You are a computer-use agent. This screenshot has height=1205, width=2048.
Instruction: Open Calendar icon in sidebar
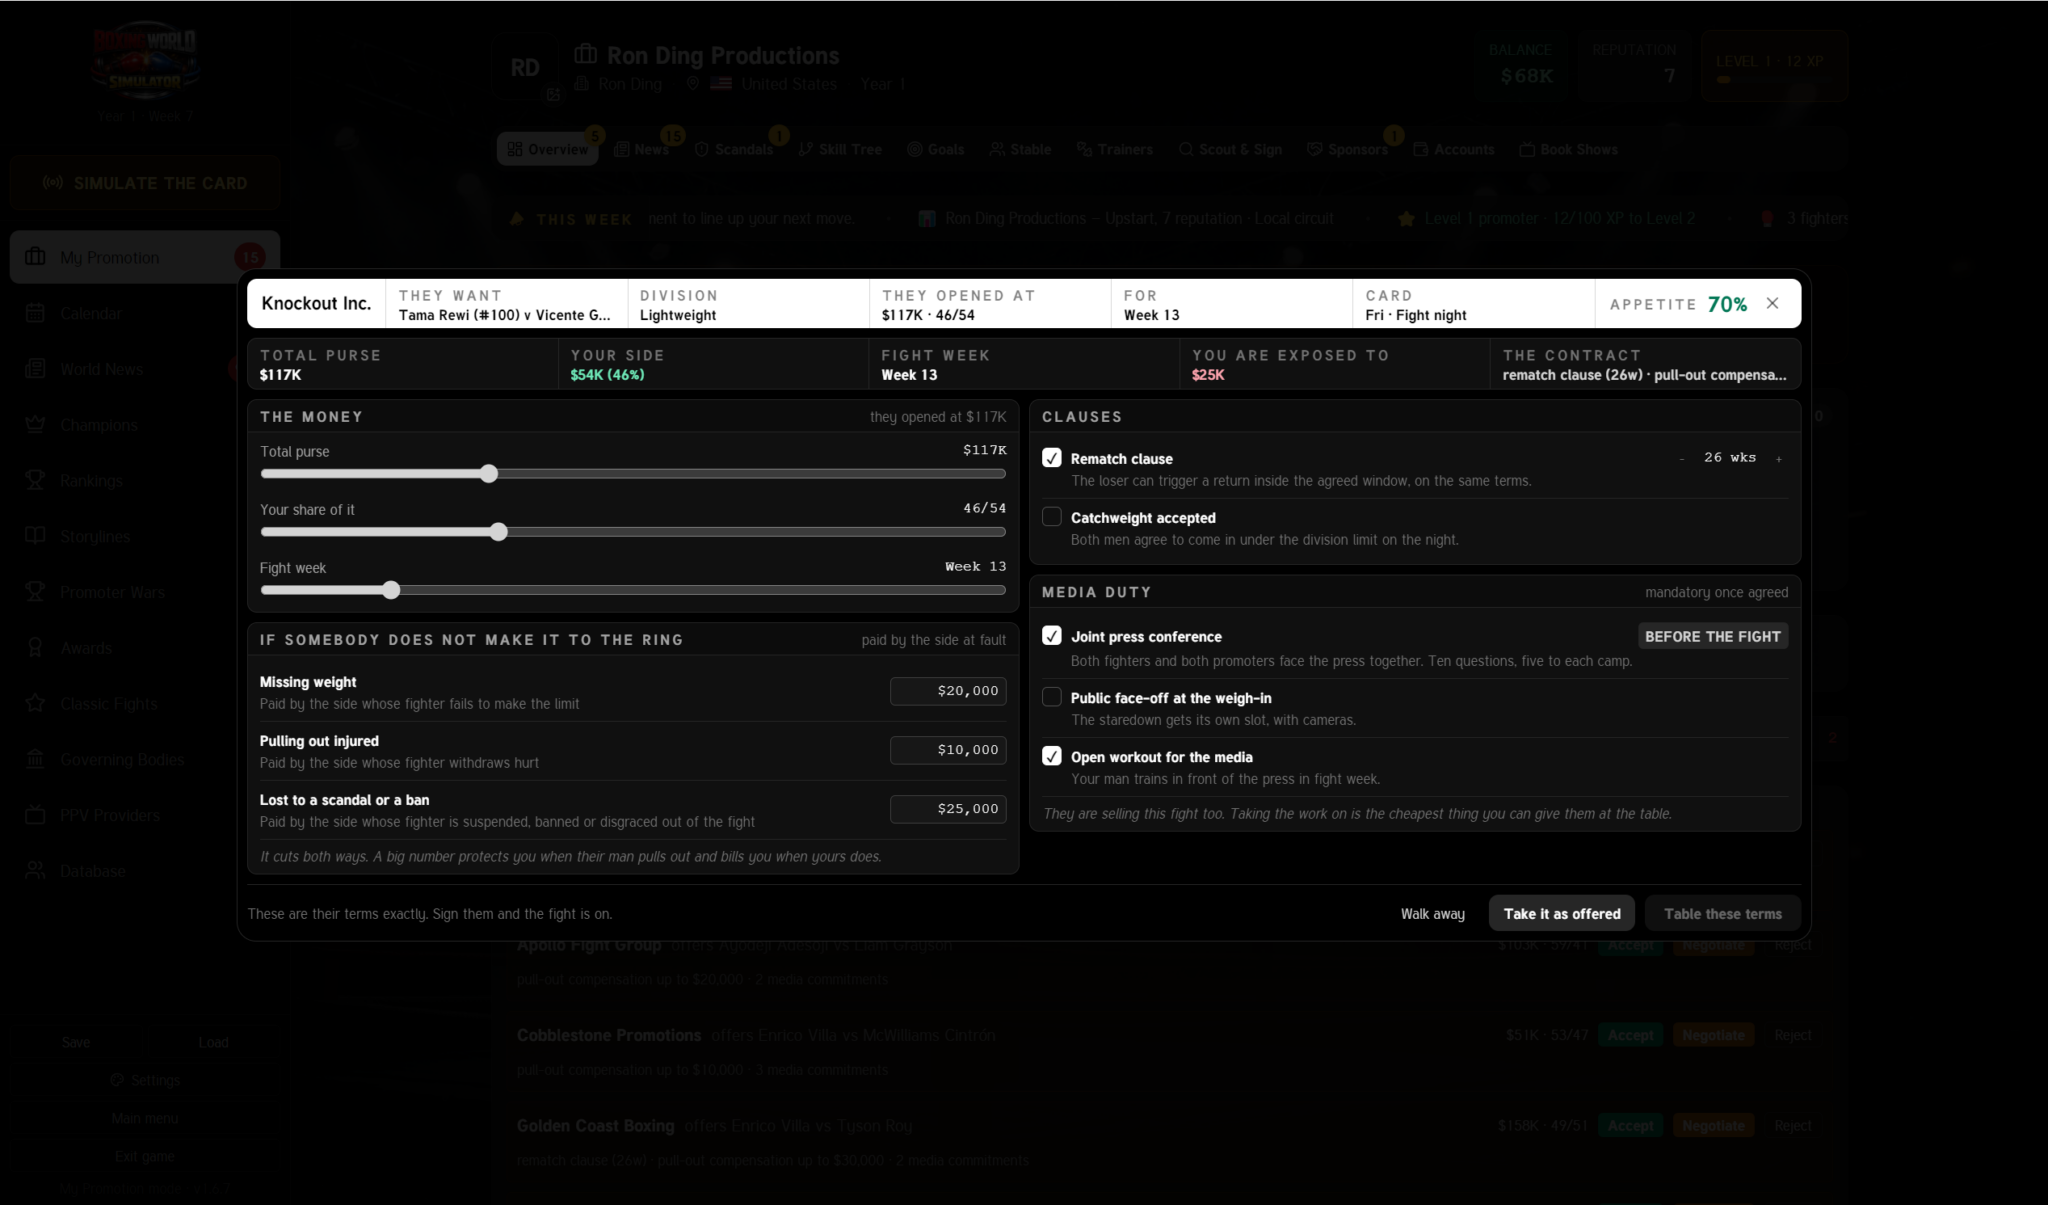coord(35,313)
